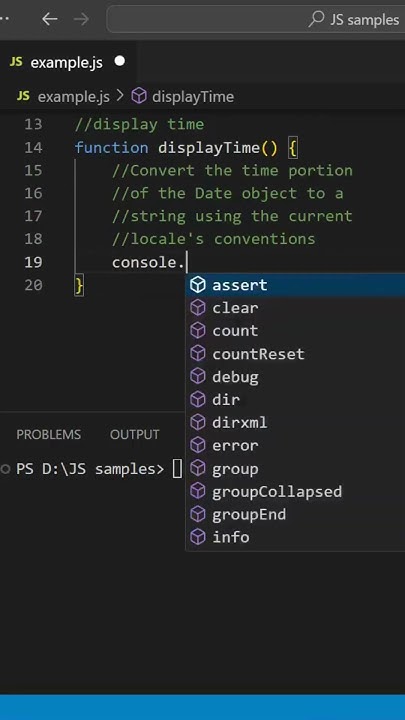Select countReset in suggestions
This screenshot has width=405, height=720.
295,354
